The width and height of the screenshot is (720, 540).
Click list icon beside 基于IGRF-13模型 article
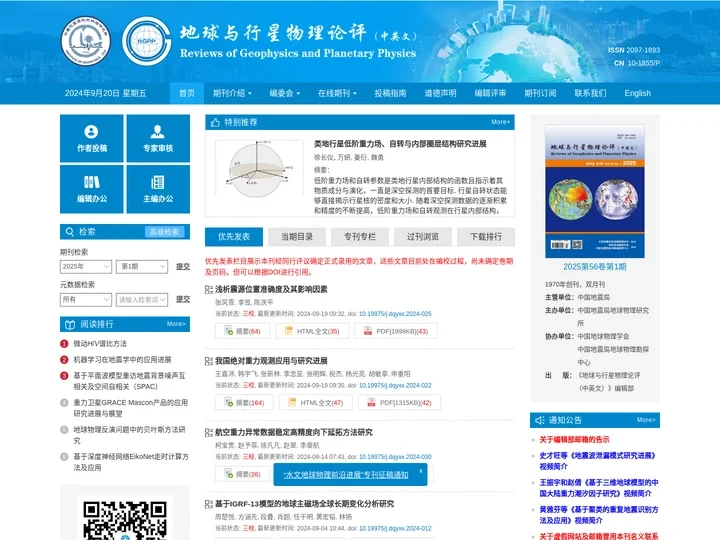click(209, 504)
